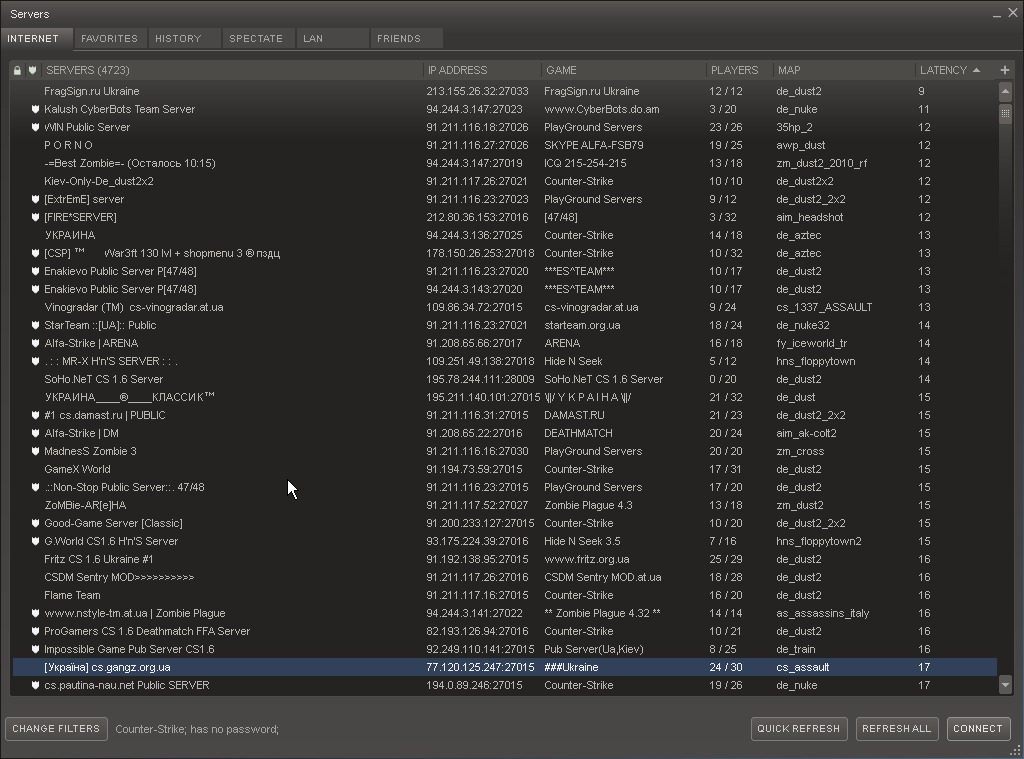
Task: Select the Vinogradar (TM) cs-vinogradar.at.ua row
Action: 504,307
